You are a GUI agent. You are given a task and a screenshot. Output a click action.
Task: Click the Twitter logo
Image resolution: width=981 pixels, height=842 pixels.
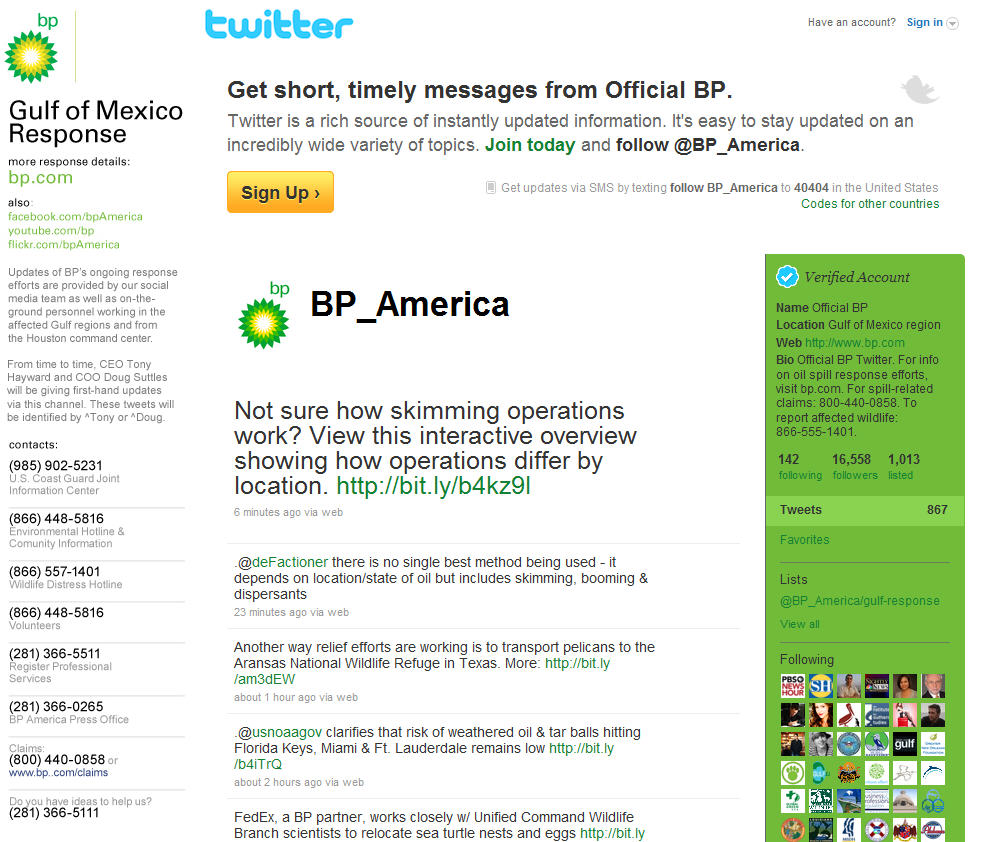point(278,25)
